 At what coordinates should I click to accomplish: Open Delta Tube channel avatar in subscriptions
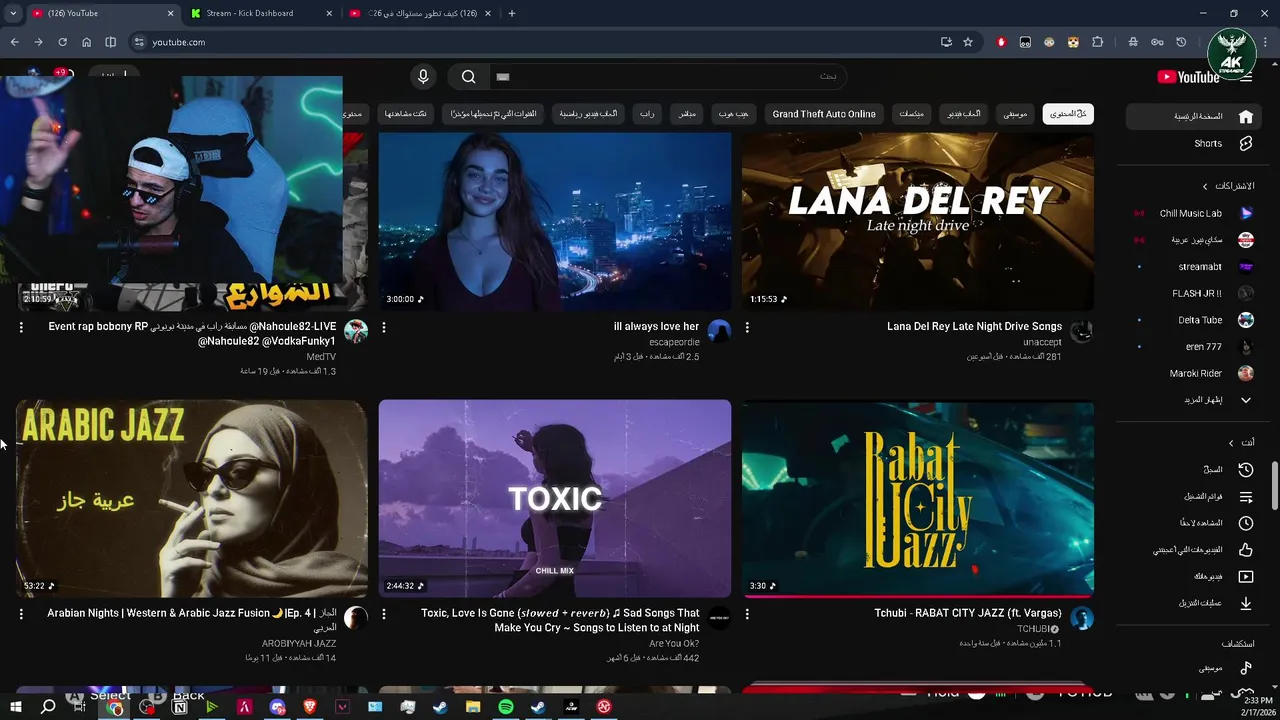(1246, 320)
